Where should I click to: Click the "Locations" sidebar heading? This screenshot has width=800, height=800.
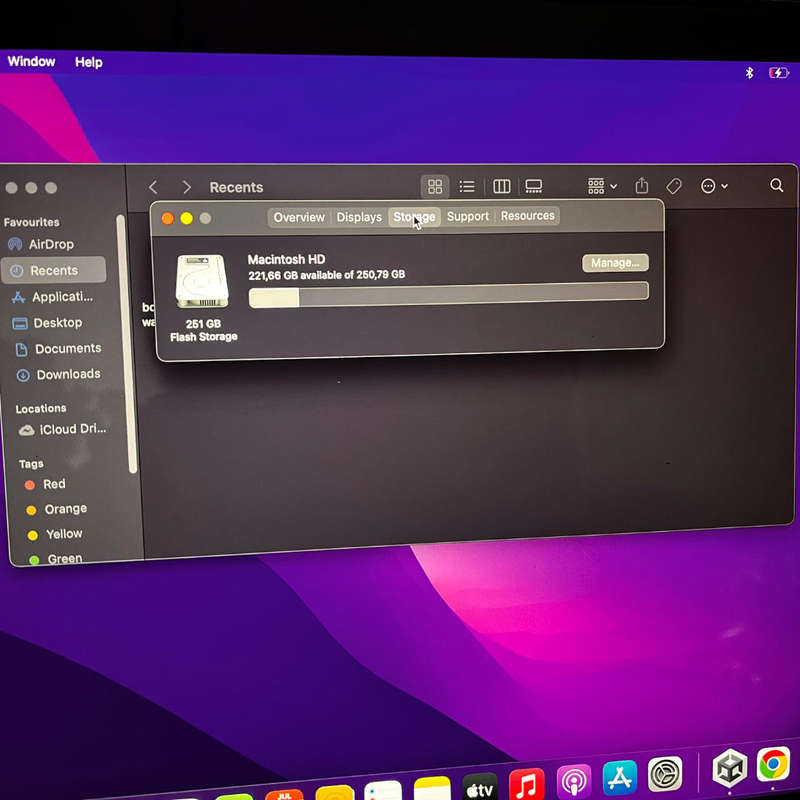[x=41, y=408]
